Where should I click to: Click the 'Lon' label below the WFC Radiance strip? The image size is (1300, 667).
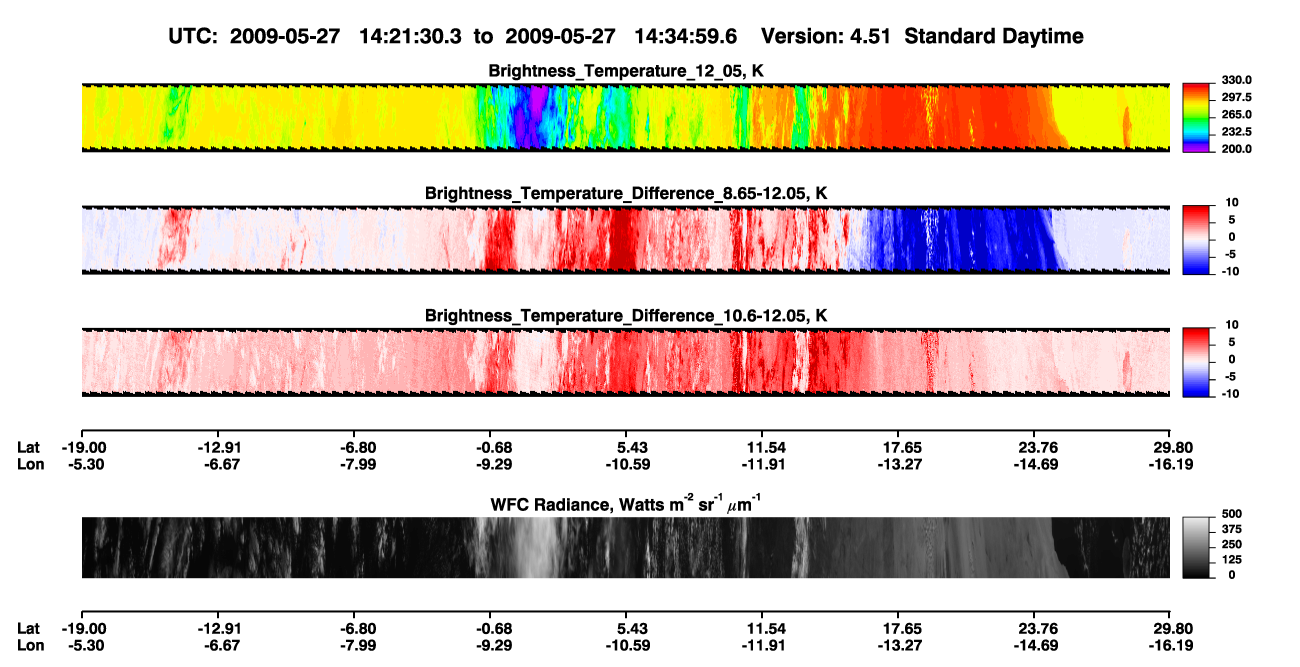pyautogui.click(x=30, y=645)
